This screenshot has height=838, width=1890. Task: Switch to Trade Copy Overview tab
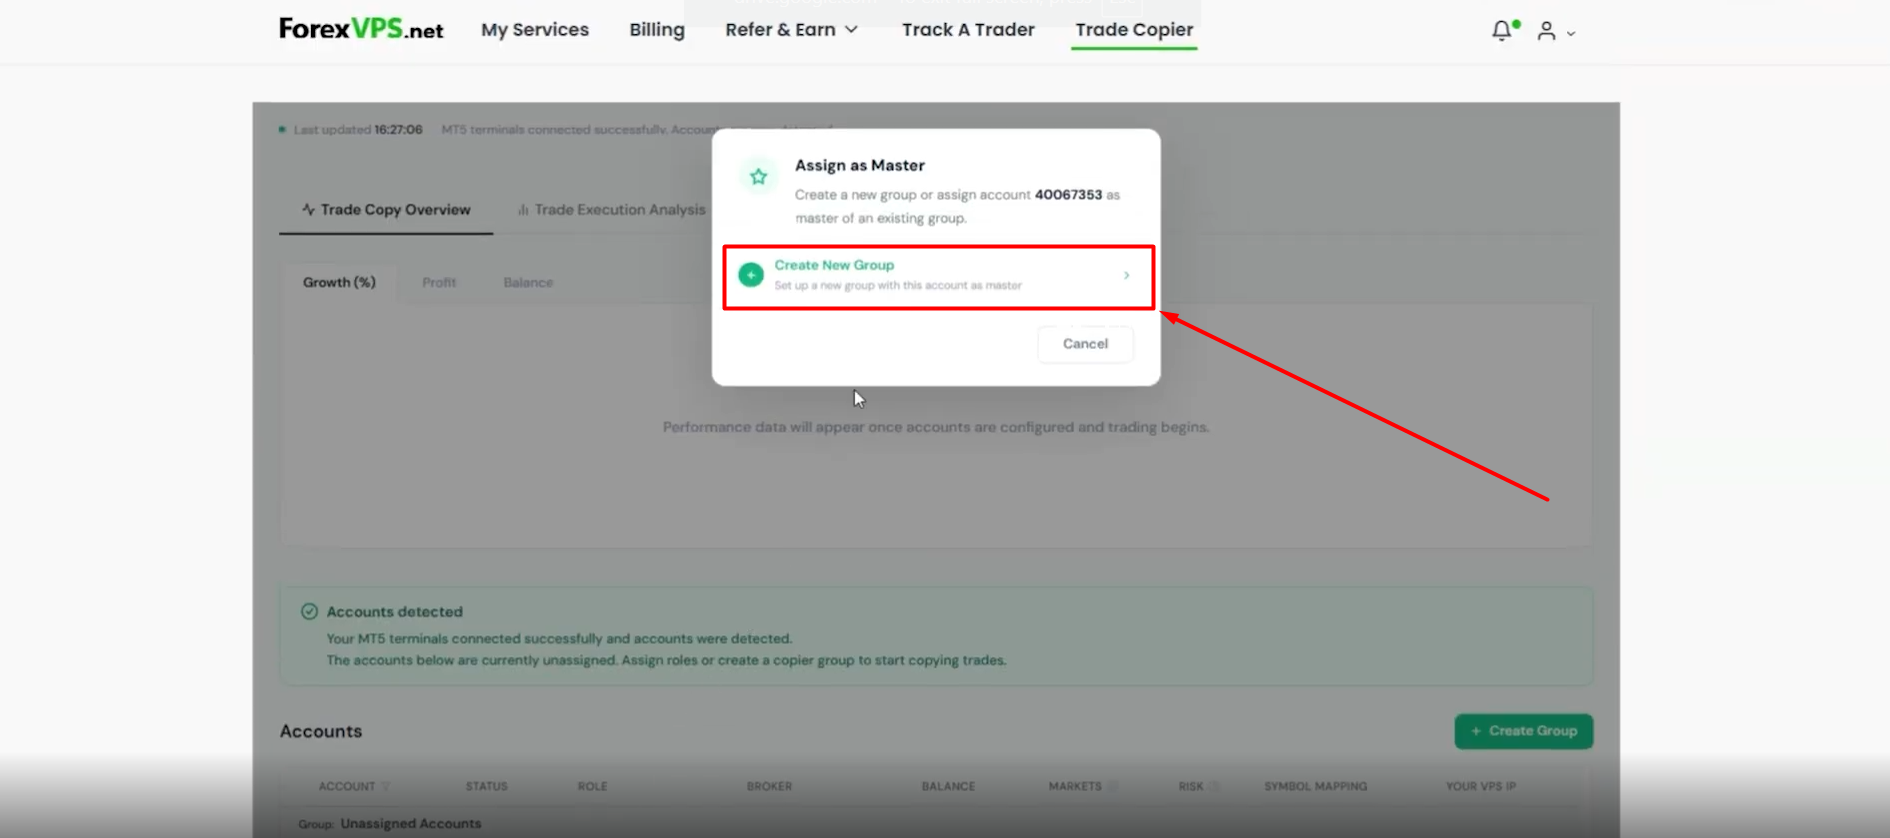386,209
